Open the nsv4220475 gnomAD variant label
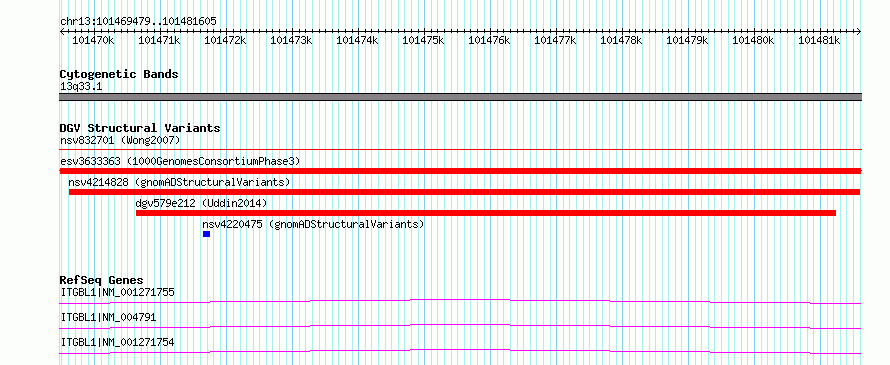Viewport: 890px width, 365px height. pyautogui.click(x=313, y=224)
